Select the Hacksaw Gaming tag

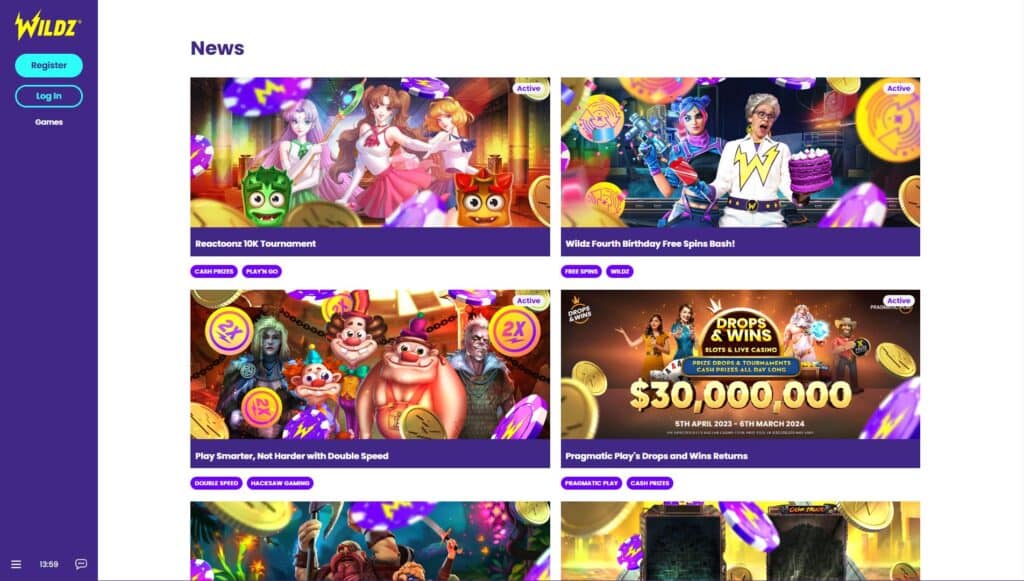pyautogui.click(x=280, y=483)
